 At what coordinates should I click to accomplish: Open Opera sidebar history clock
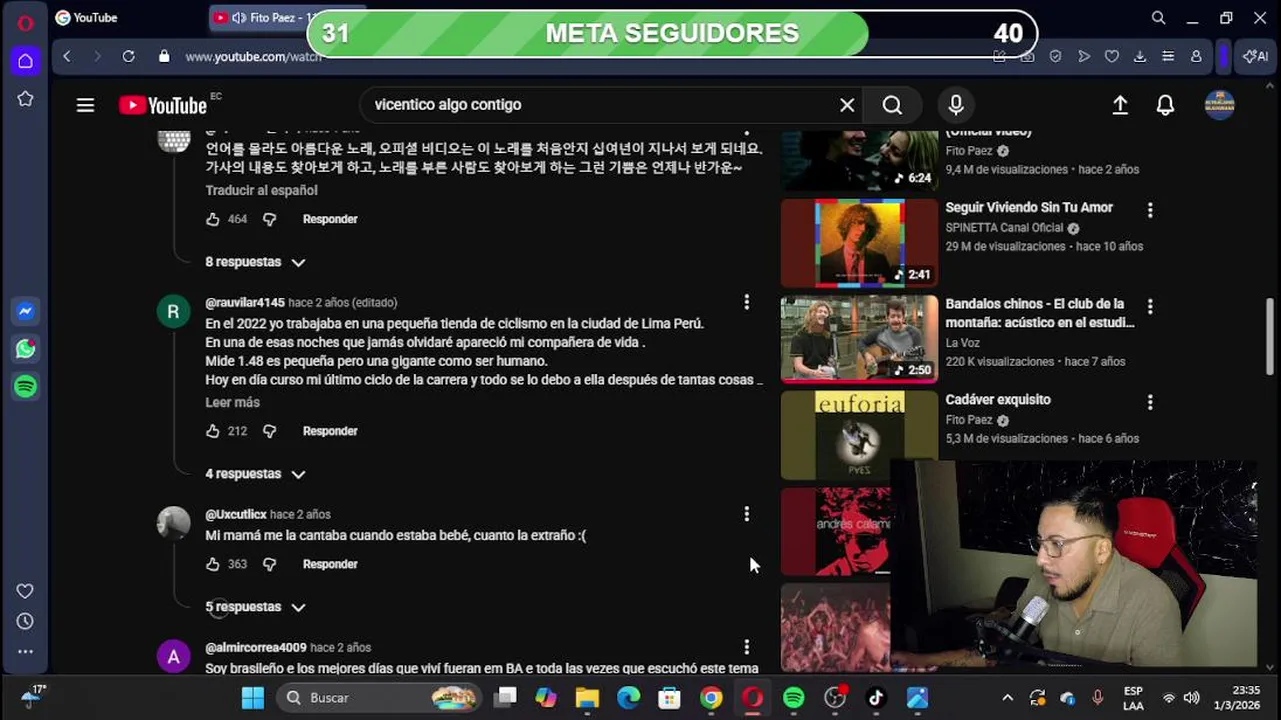[x=25, y=621]
